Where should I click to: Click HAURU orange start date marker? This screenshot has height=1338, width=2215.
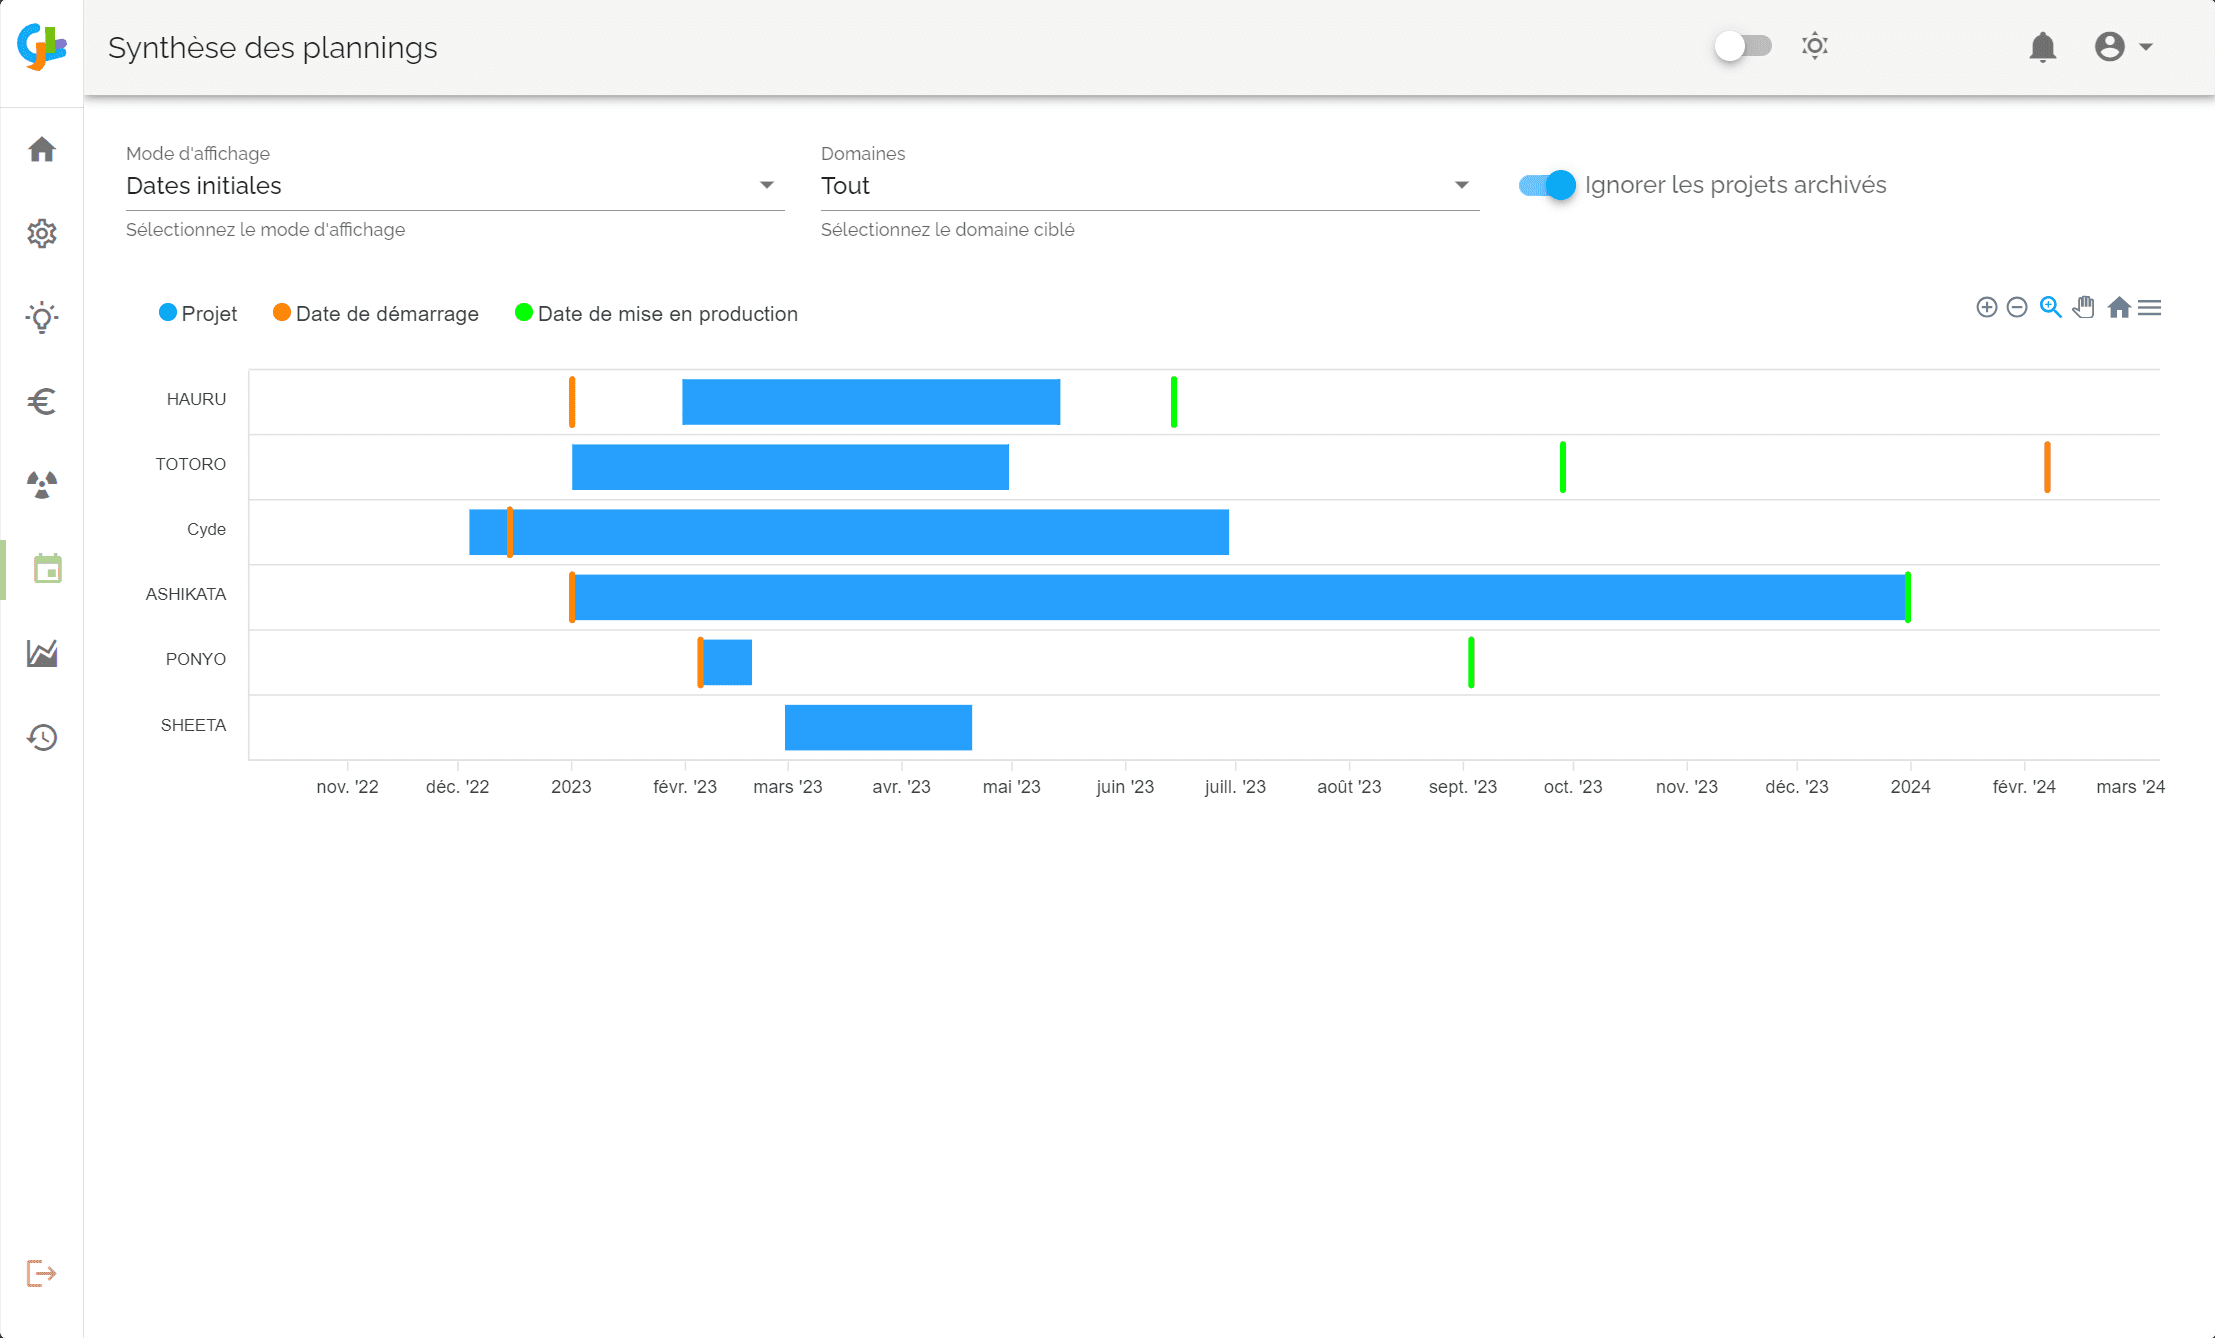tap(572, 402)
